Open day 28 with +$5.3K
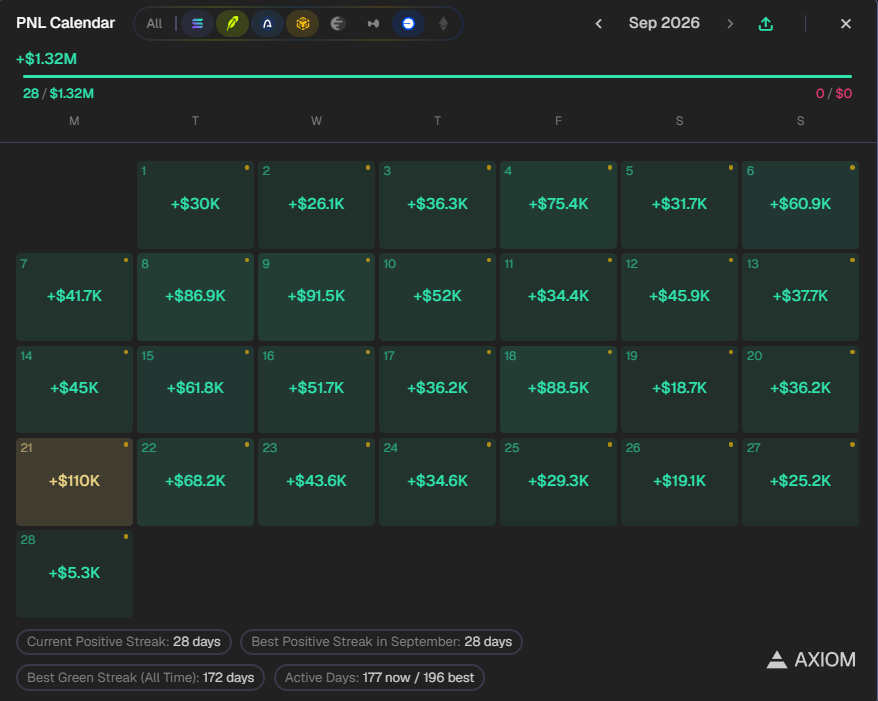 click(x=74, y=573)
